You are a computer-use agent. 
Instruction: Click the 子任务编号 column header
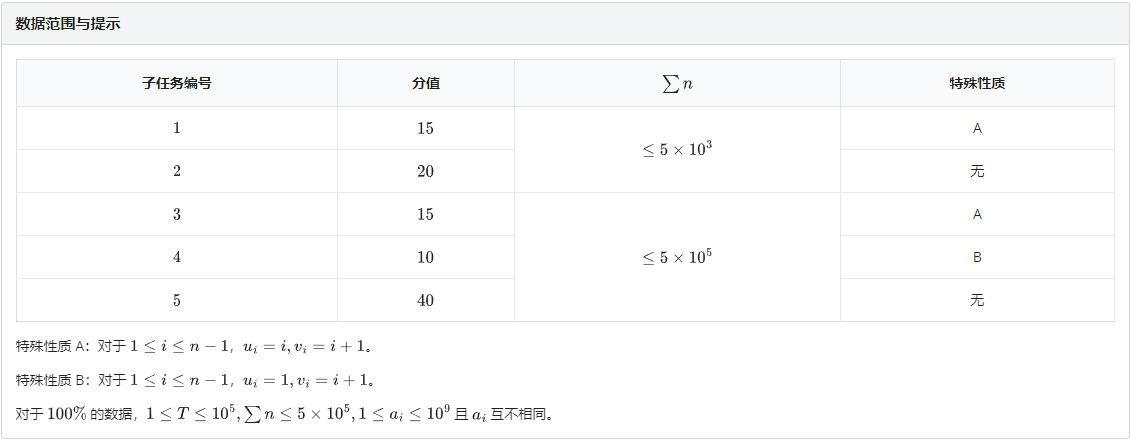click(x=177, y=83)
